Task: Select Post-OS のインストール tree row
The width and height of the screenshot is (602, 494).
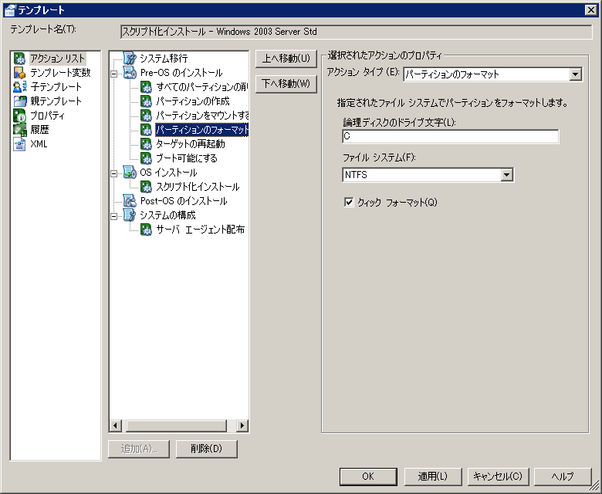Action: coord(184,201)
